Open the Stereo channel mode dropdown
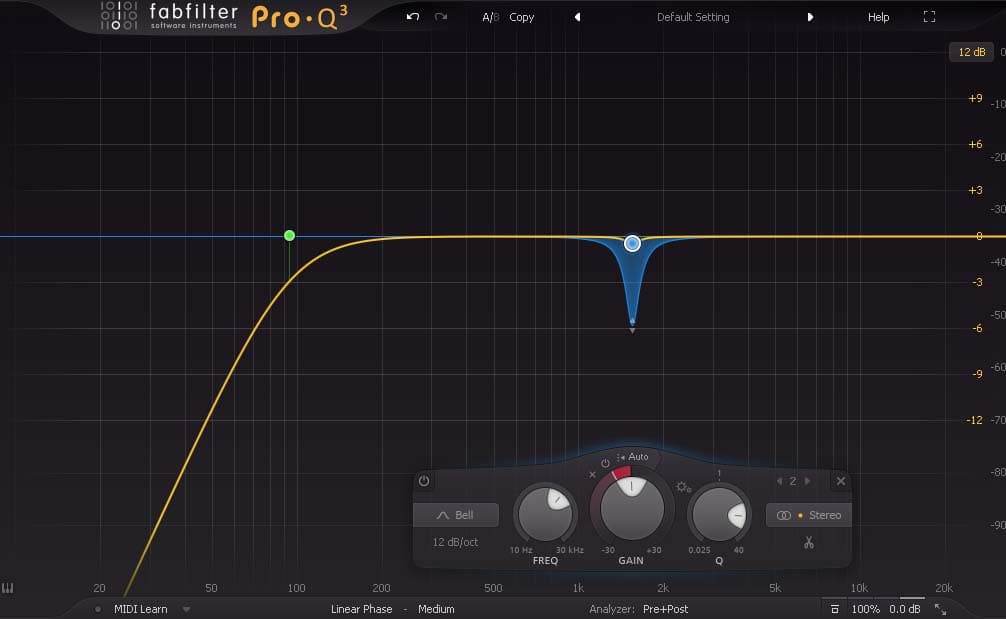 point(809,514)
